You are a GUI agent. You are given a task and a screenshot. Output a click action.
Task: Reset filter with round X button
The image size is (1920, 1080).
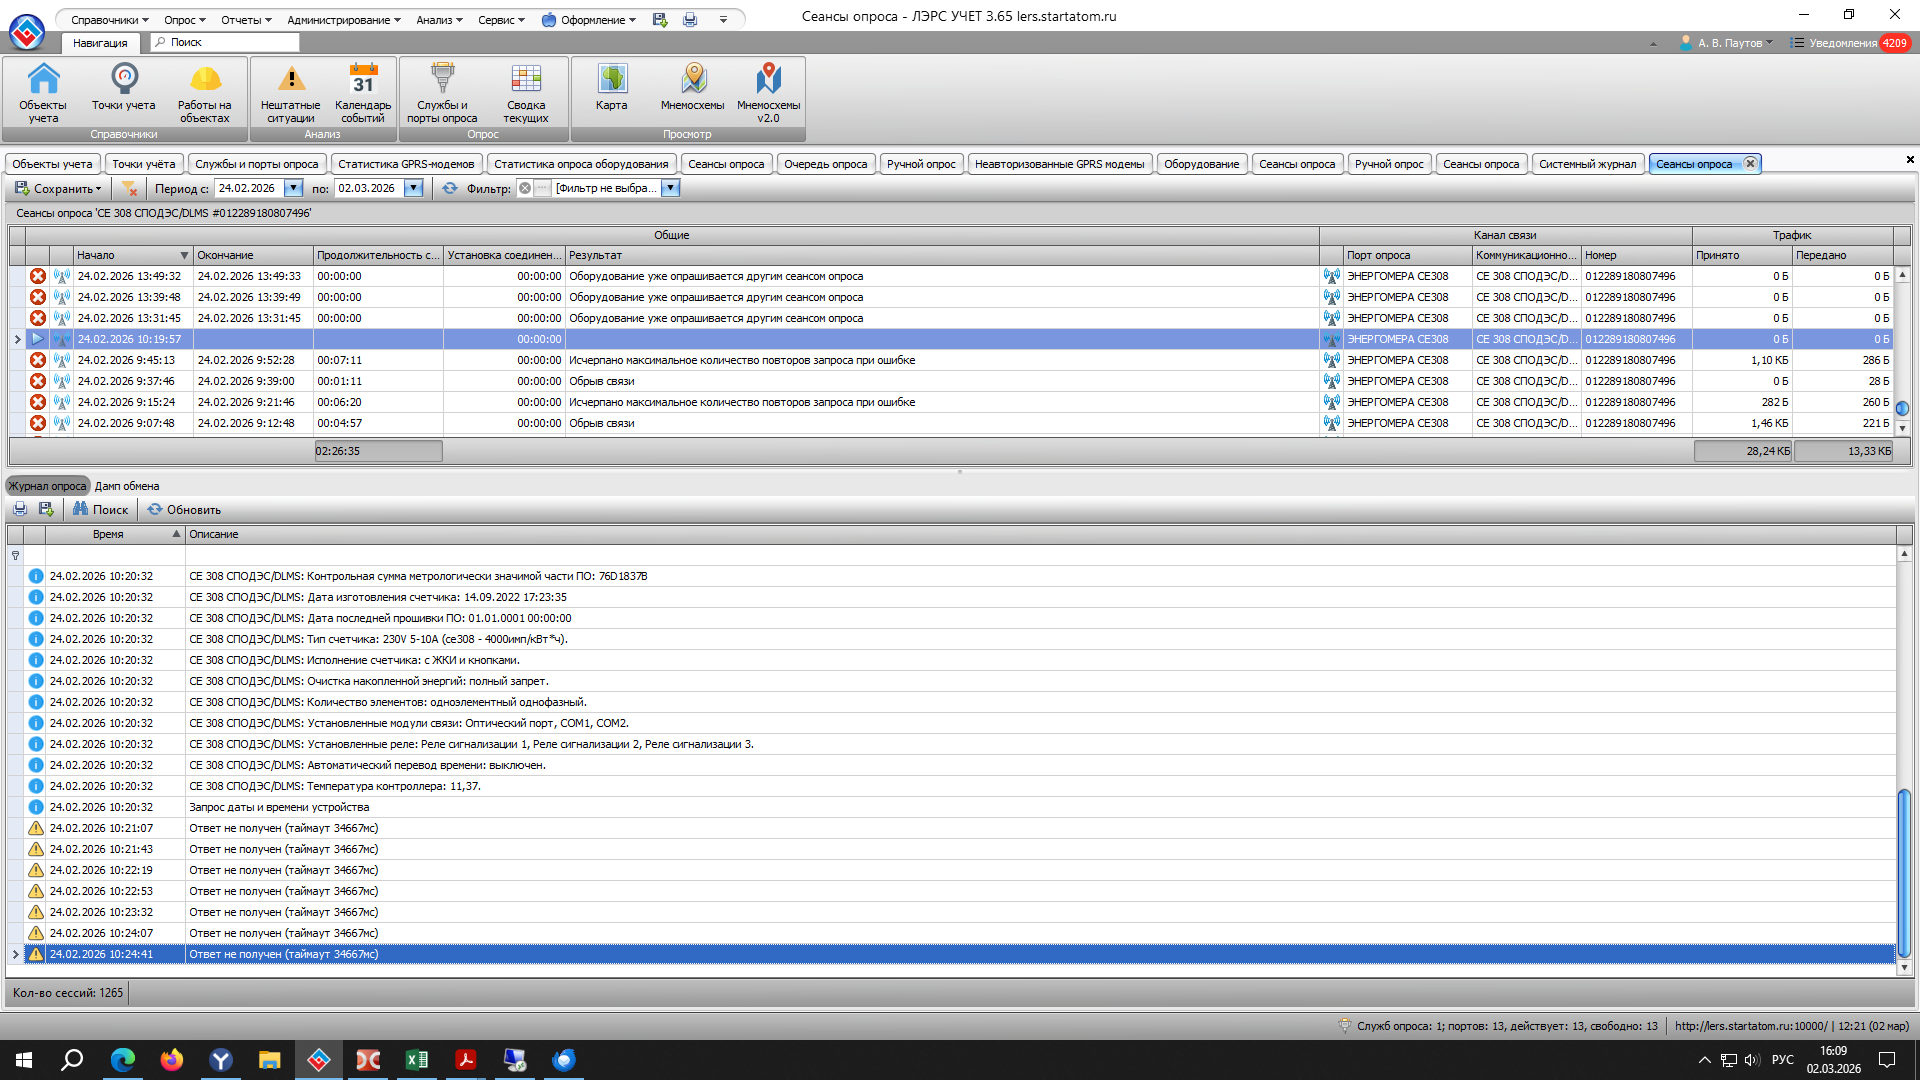[x=525, y=188]
